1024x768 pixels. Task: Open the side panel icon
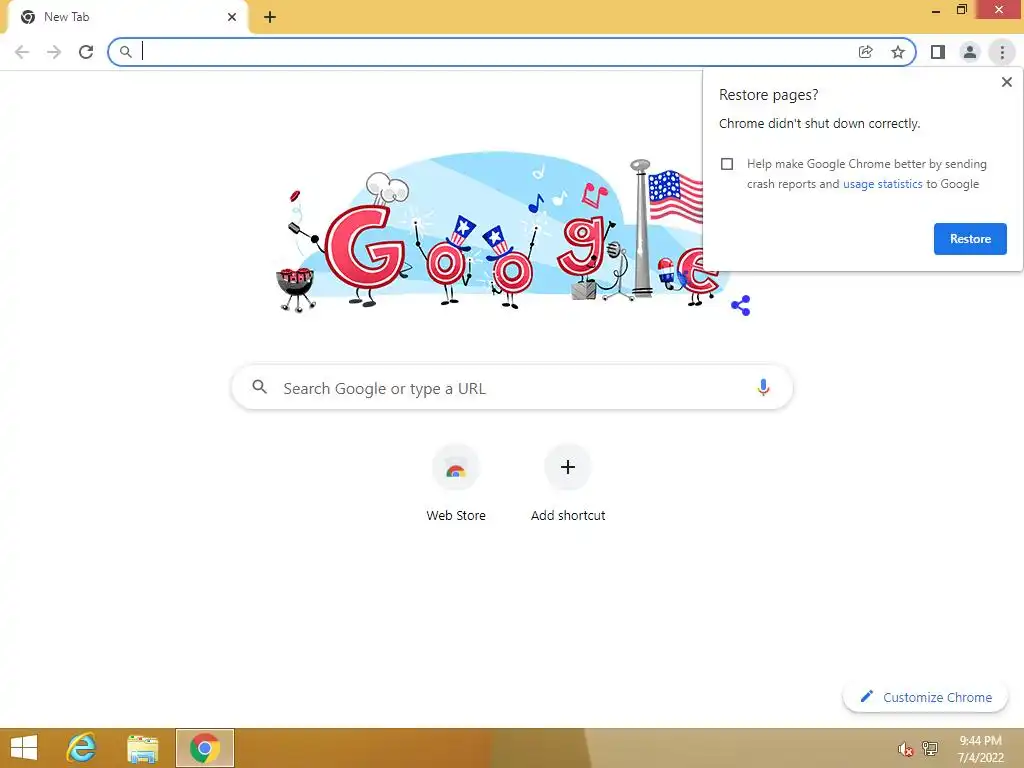point(938,52)
